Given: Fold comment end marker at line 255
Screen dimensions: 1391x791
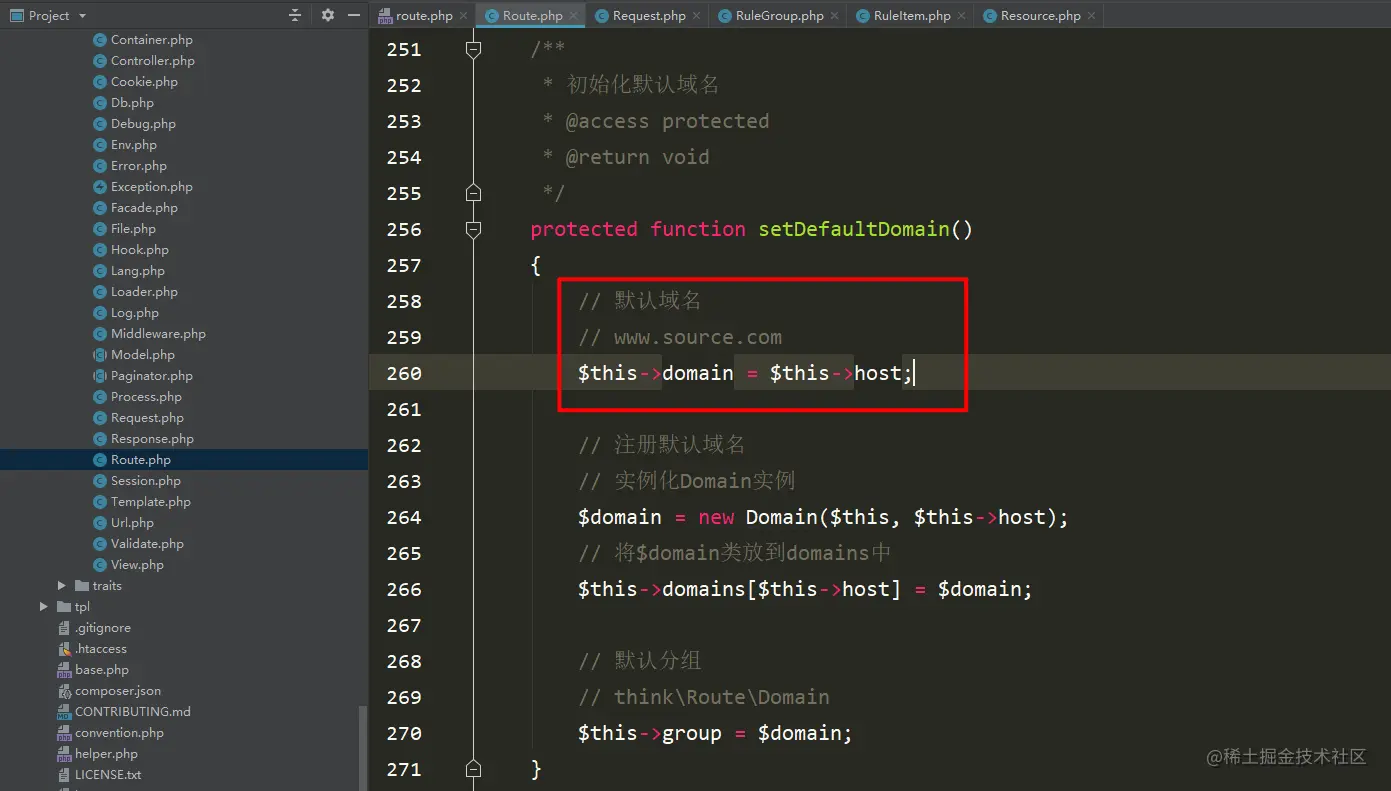Looking at the screenshot, I should (x=474, y=193).
